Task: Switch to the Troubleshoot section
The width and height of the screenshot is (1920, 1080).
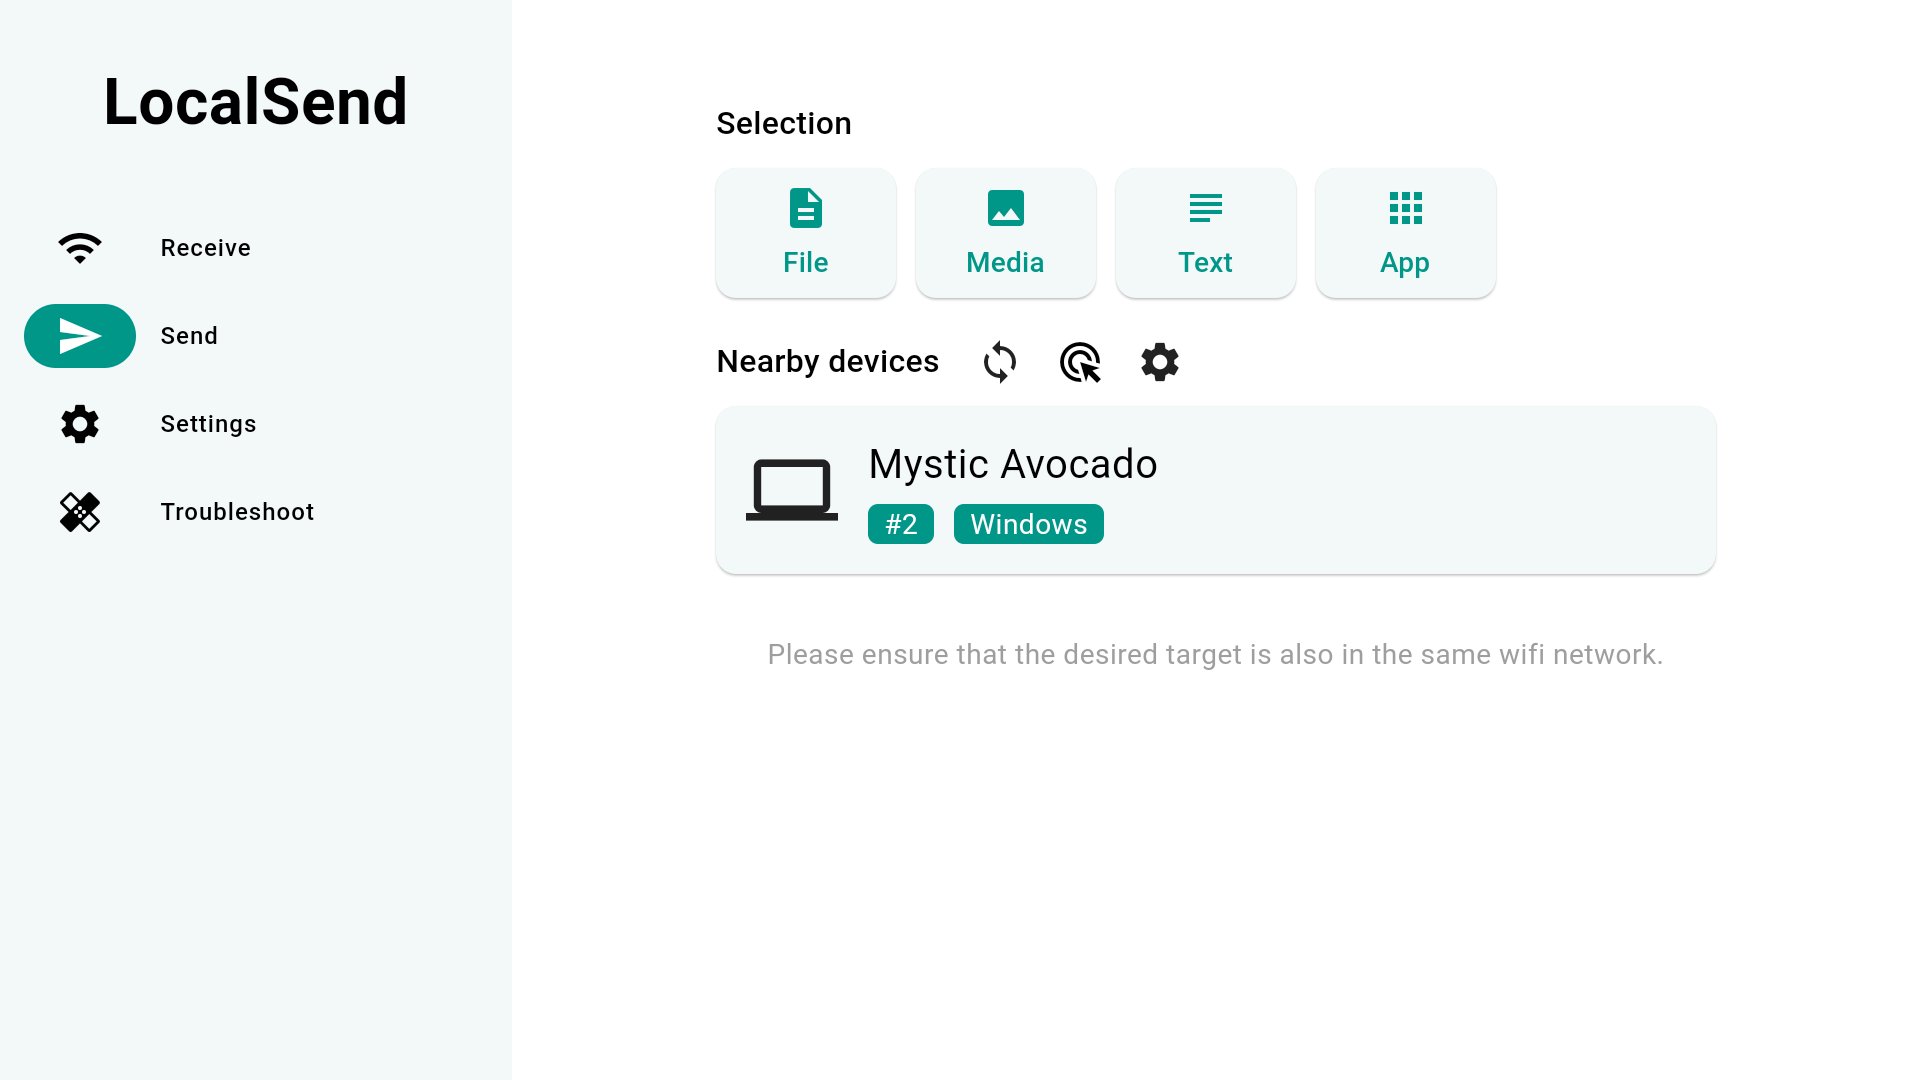Action: click(x=237, y=512)
